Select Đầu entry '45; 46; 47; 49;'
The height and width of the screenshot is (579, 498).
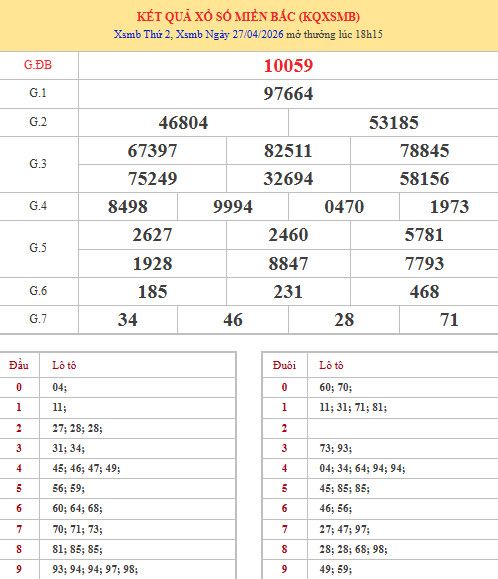[86, 468]
